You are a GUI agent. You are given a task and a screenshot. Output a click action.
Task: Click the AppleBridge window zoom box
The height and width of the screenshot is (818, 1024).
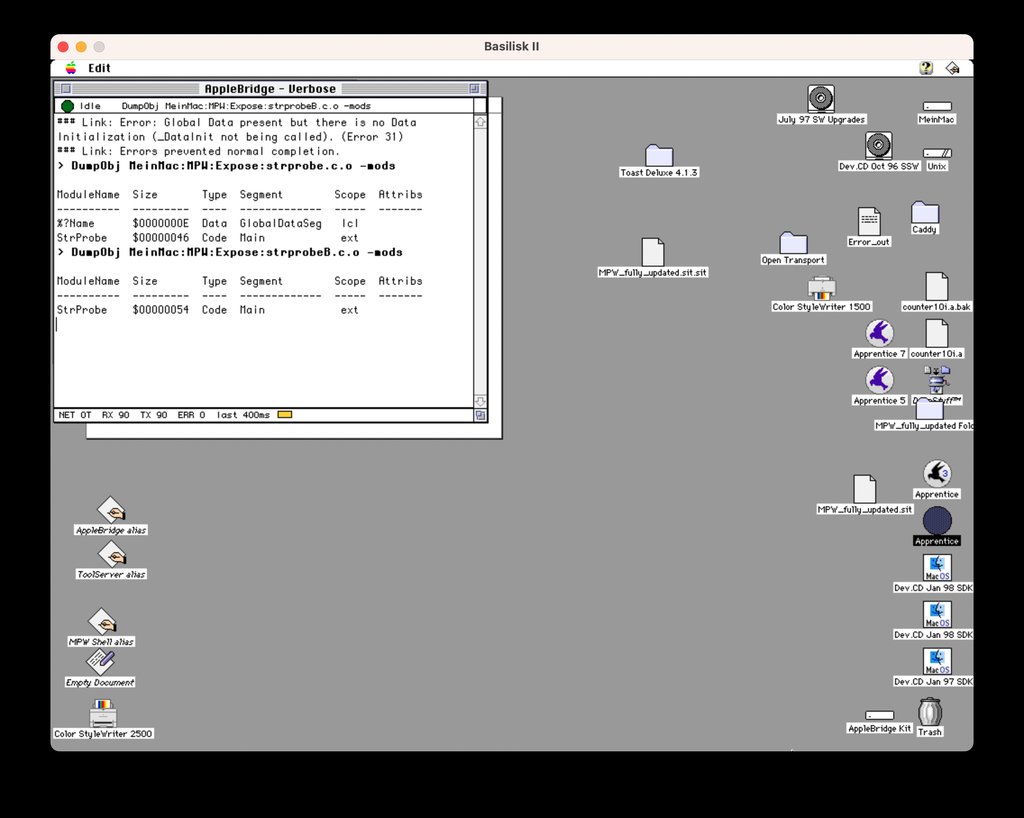[x=474, y=89]
